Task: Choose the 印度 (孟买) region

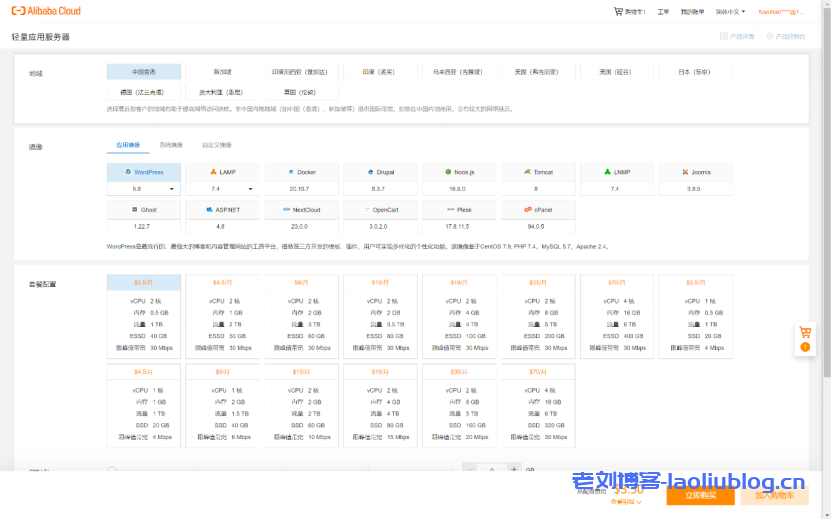Action: coord(380,72)
